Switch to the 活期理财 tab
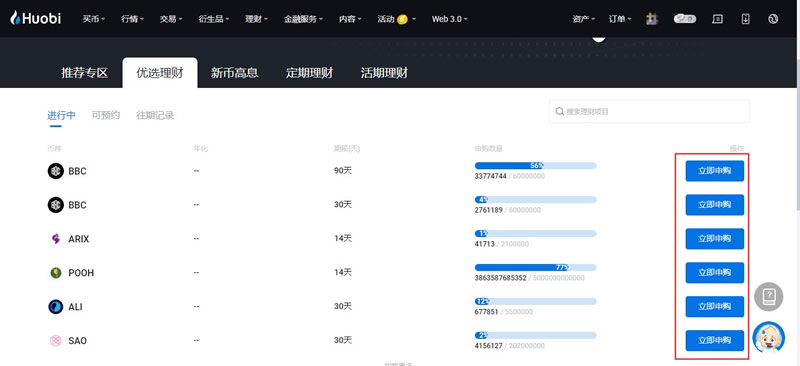The height and width of the screenshot is (366, 800). pos(384,72)
